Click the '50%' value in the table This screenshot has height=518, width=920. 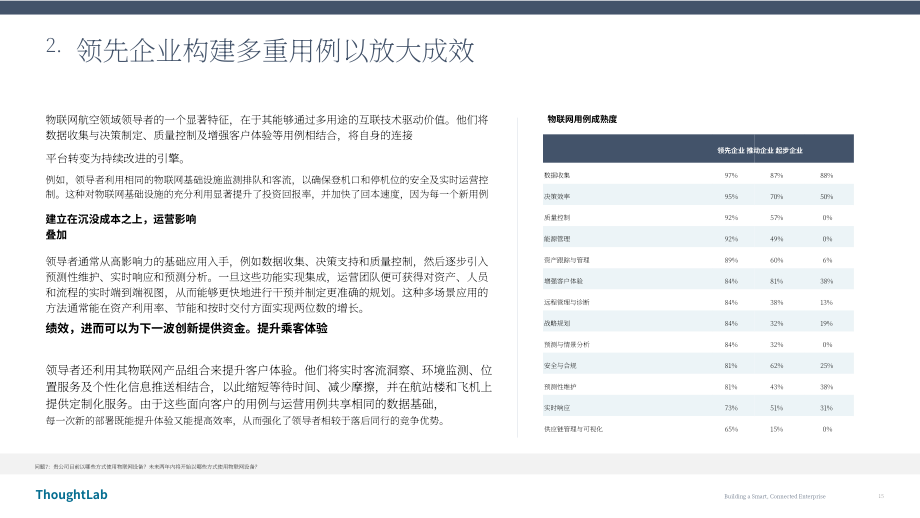(x=827, y=197)
